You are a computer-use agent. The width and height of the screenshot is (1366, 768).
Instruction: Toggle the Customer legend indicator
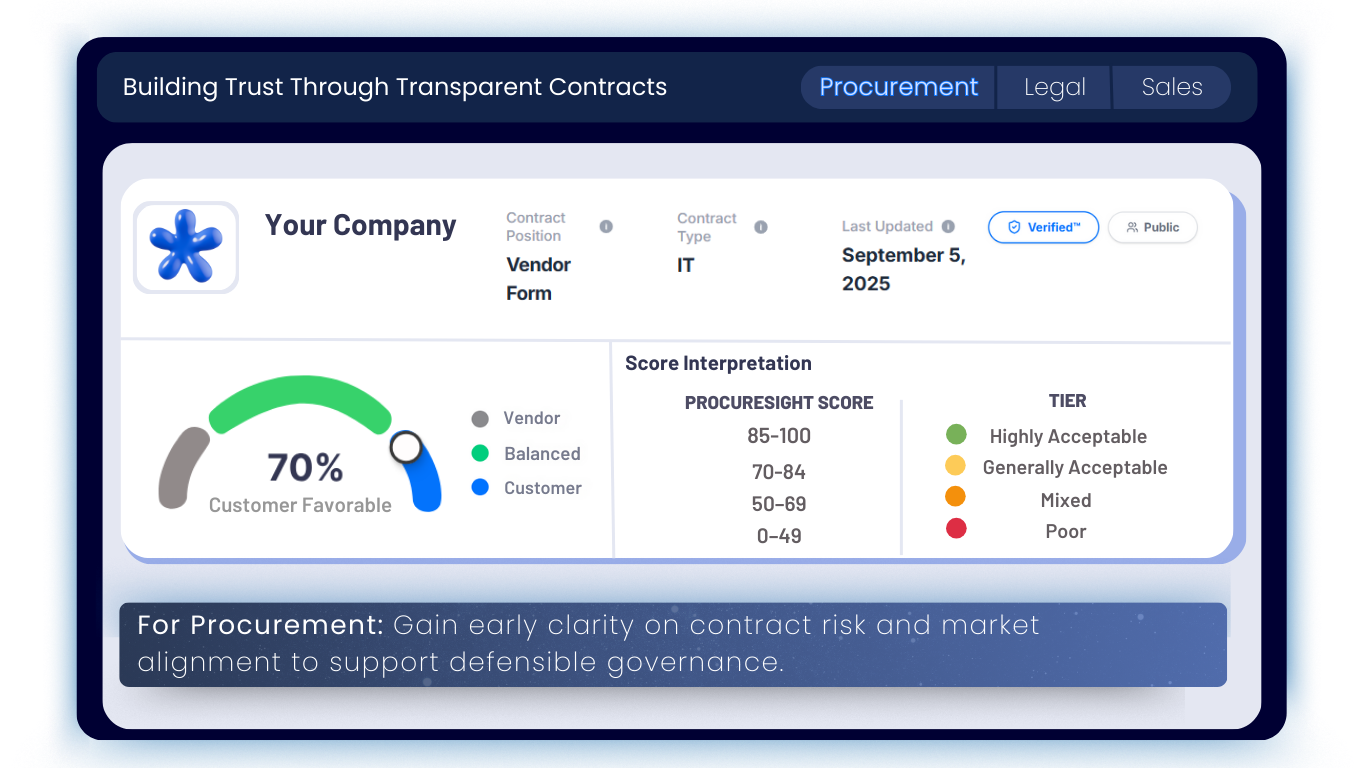[x=480, y=488]
